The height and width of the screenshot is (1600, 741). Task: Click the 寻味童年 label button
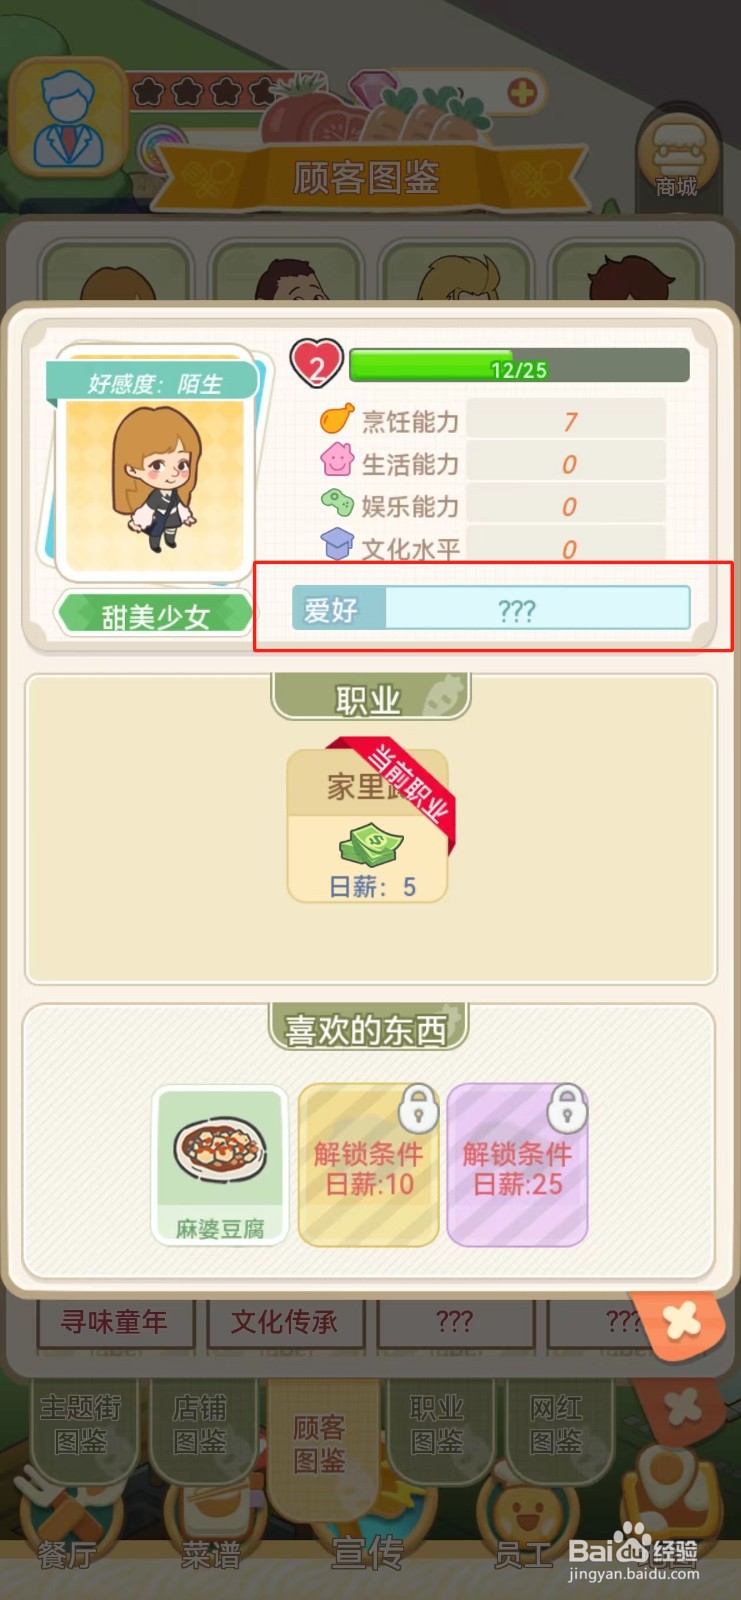tap(114, 1323)
